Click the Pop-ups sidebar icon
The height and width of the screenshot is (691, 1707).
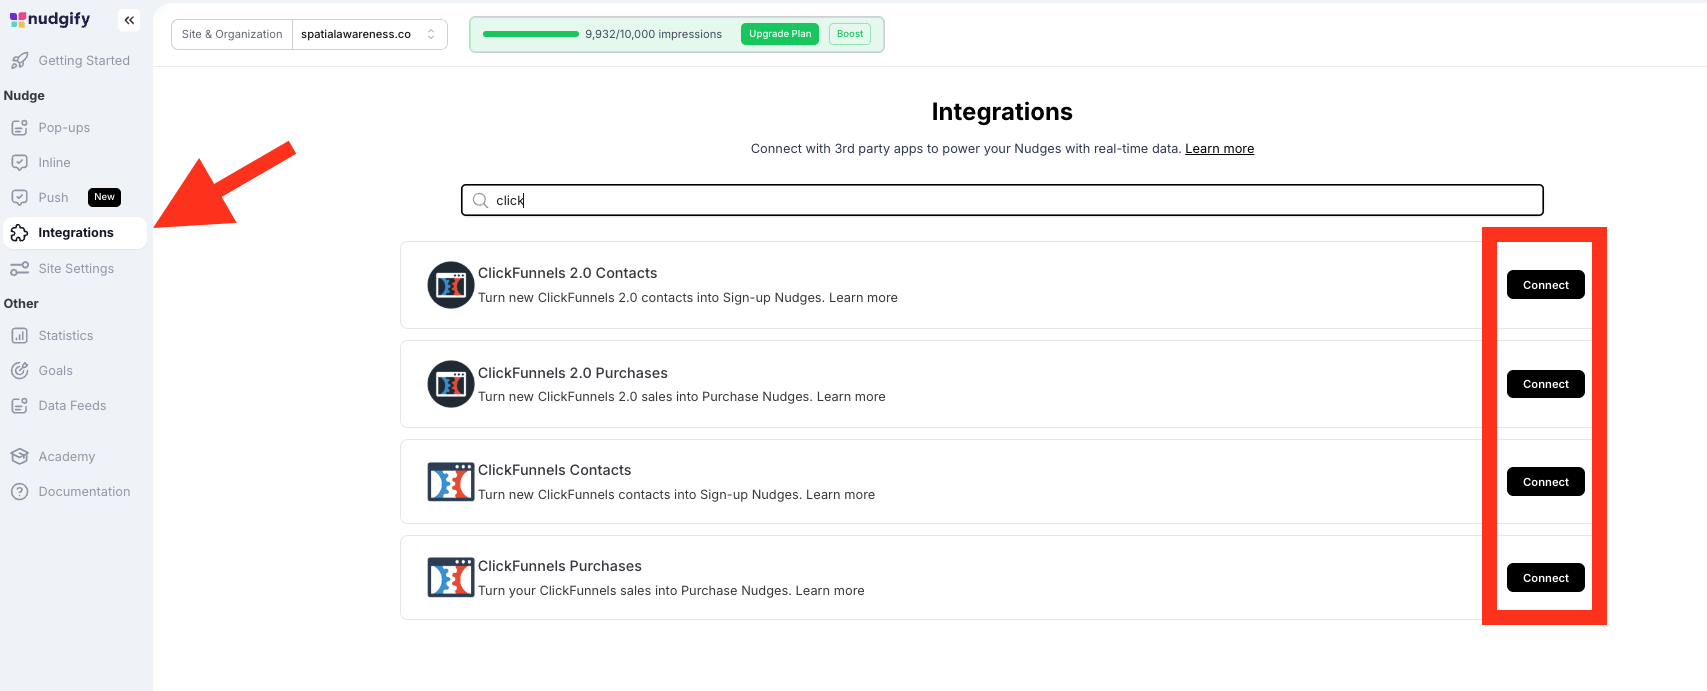tap(19, 128)
